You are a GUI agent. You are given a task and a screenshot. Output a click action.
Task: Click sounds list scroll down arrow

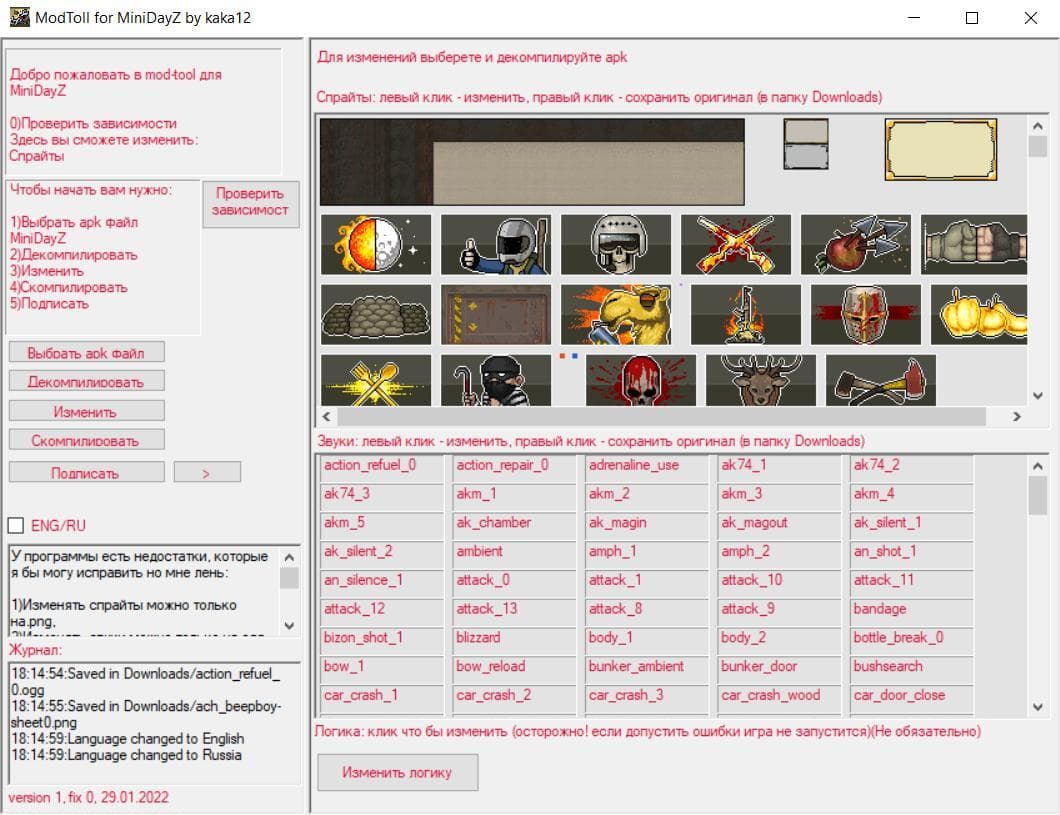tap(1038, 707)
